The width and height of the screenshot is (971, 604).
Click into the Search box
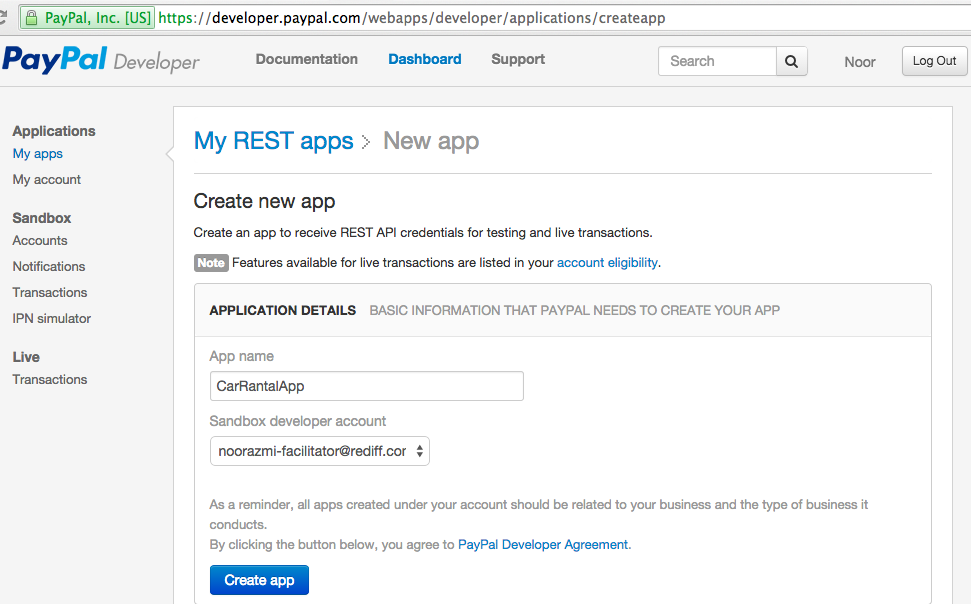coord(717,61)
